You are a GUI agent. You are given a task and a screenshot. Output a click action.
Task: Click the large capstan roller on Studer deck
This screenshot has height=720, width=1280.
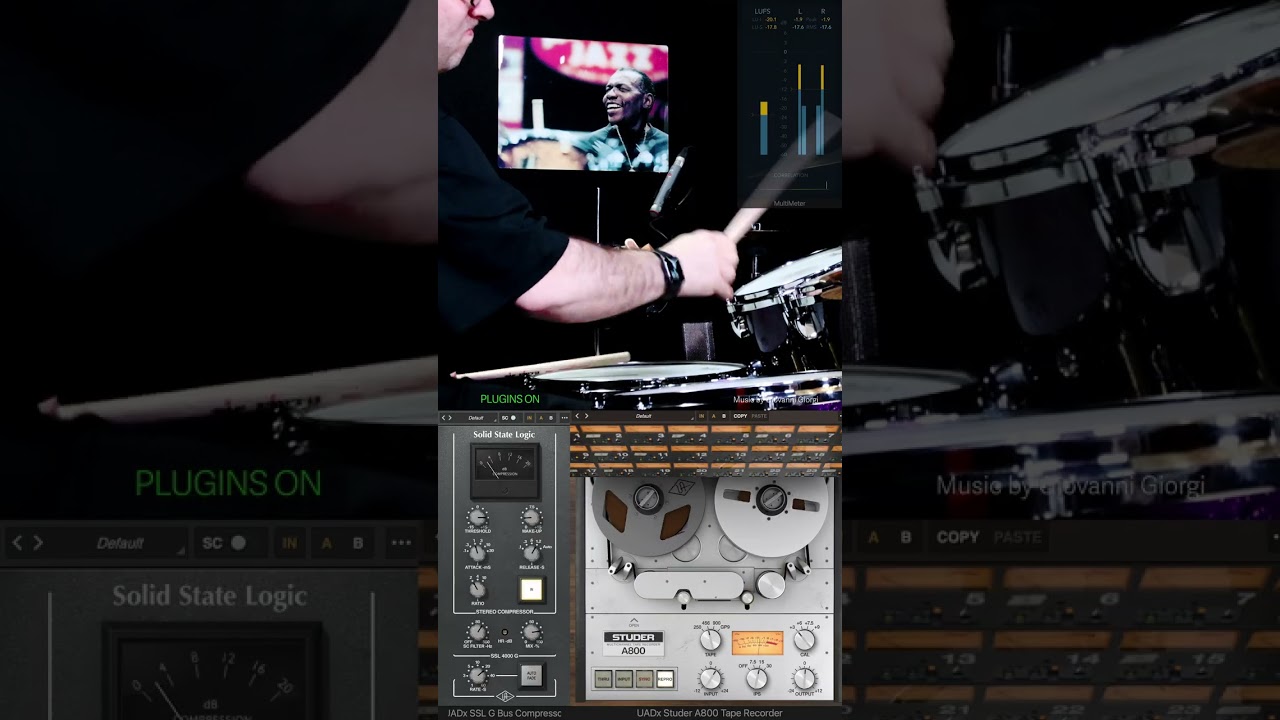771,584
